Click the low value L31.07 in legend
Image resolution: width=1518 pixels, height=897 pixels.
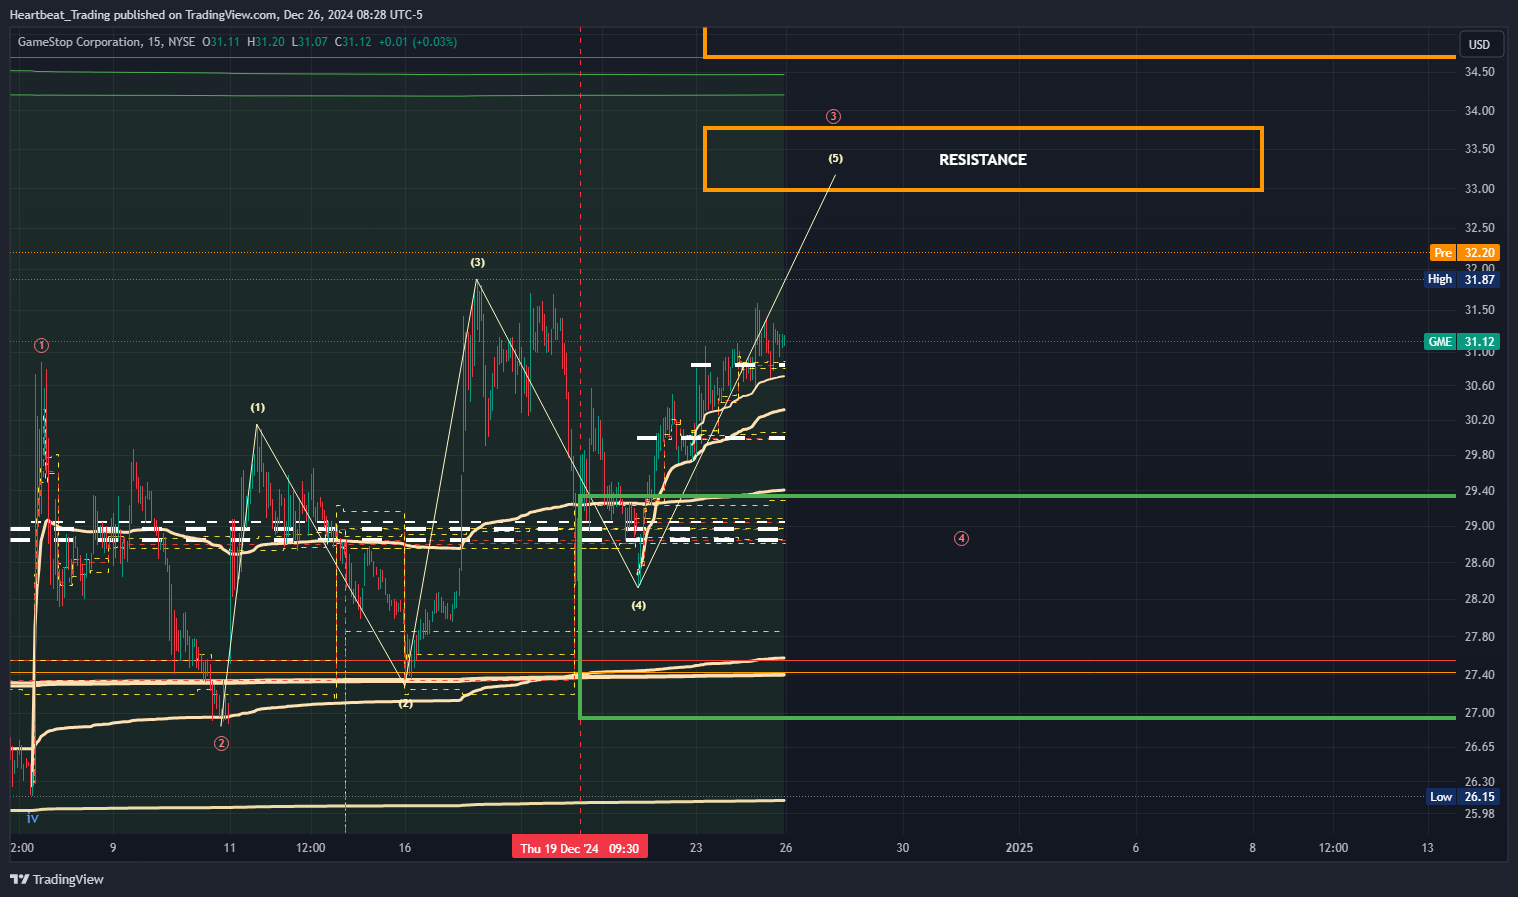pyautogui.click(x=309, y=42)
